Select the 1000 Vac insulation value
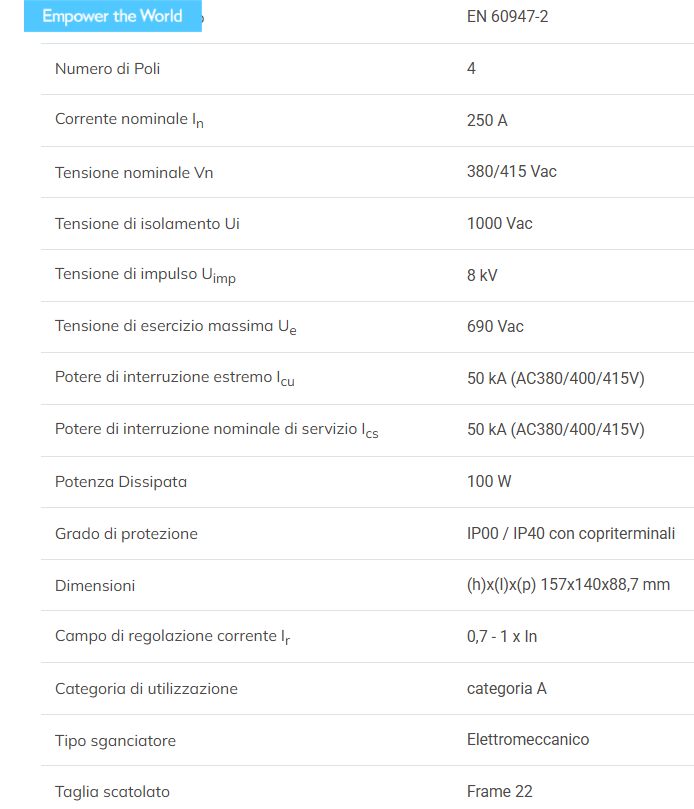Viewport: 694px width, 809px height. tap(499, 223)
